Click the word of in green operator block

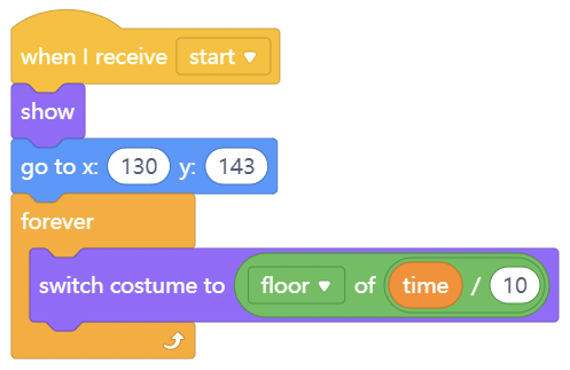(365, 285)
